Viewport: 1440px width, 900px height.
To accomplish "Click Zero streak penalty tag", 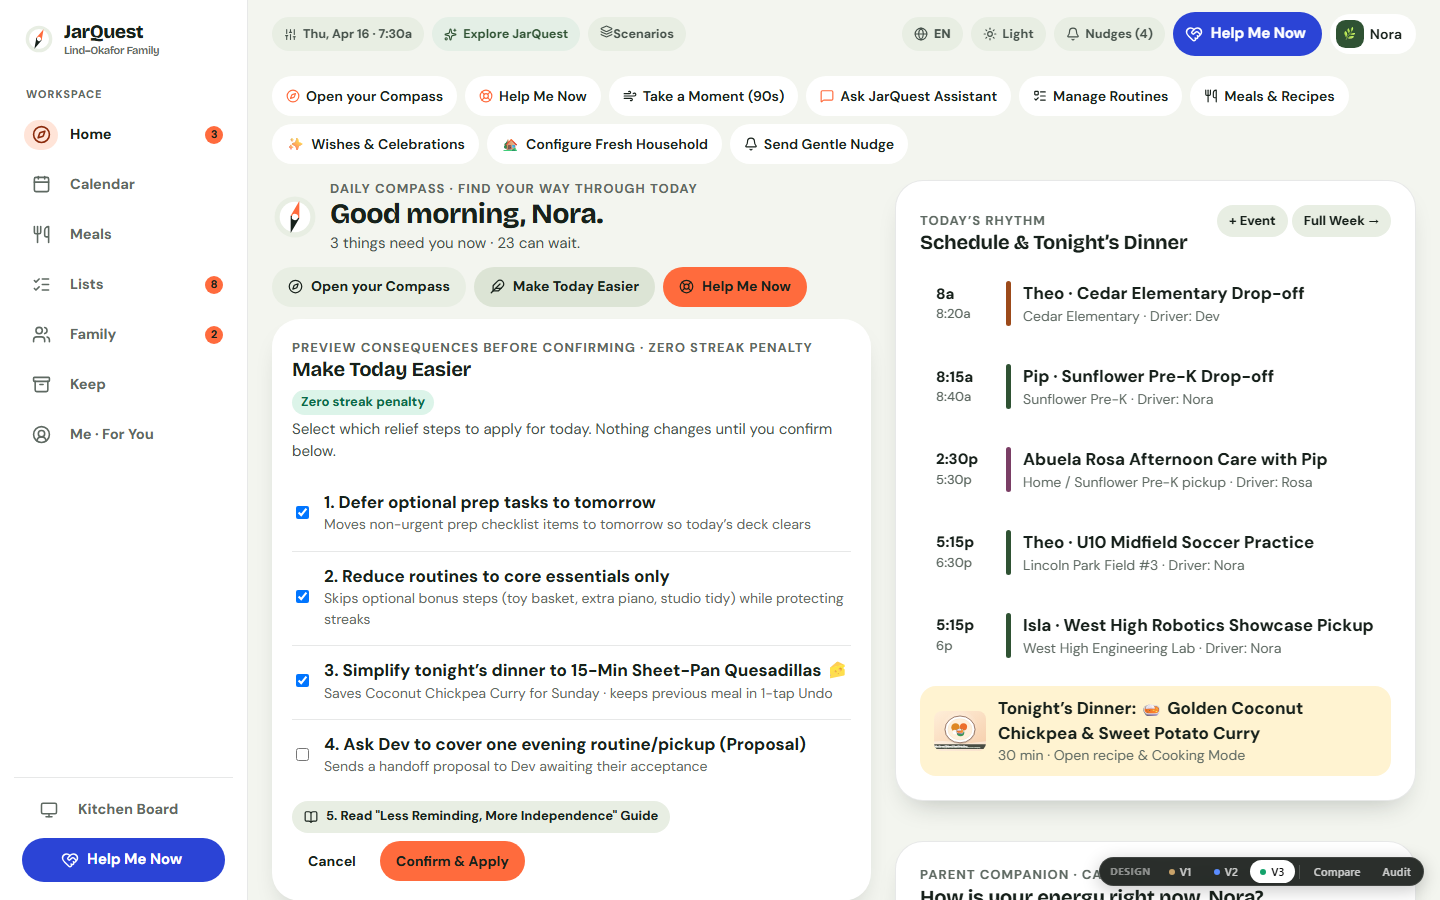I will pos(363,402).
